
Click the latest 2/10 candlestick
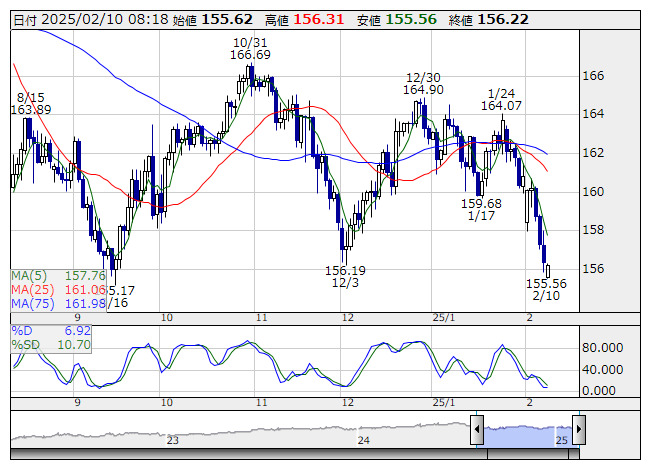point(548,271)
